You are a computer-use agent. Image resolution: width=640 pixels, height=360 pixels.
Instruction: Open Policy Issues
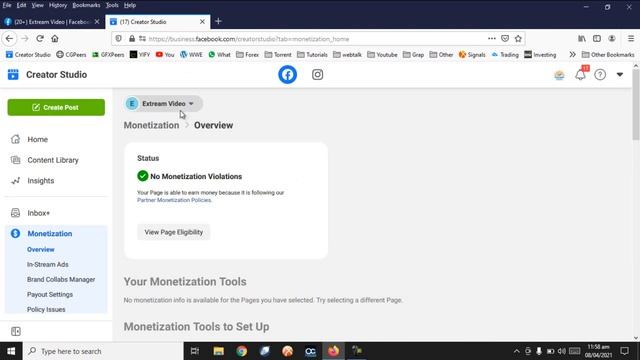click(46, 309)
